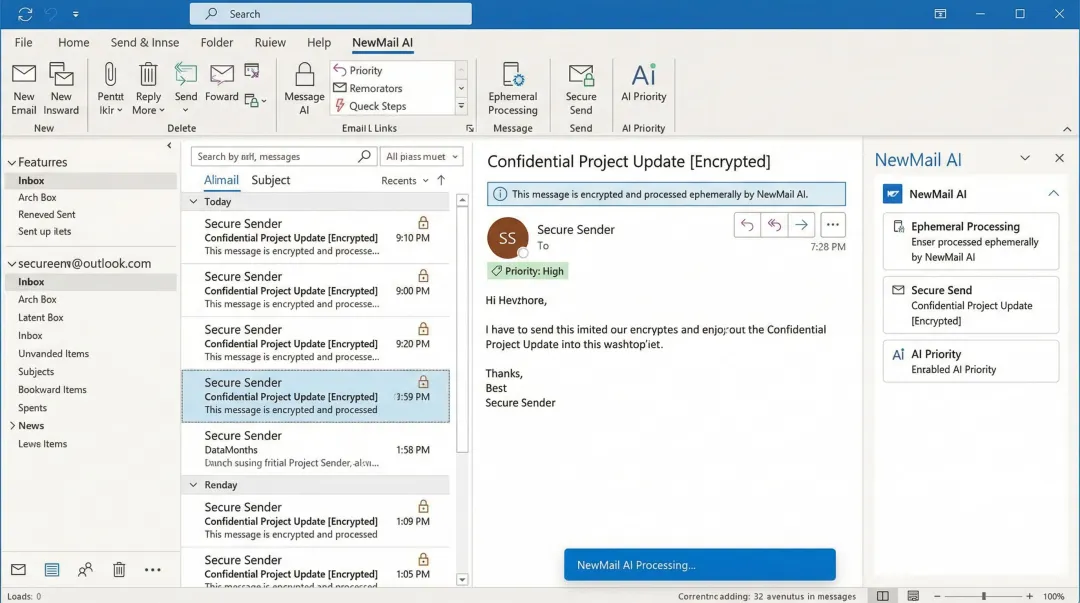
Task: Switch to the NewMail AI ribbon tab
Action: [381, 42]
